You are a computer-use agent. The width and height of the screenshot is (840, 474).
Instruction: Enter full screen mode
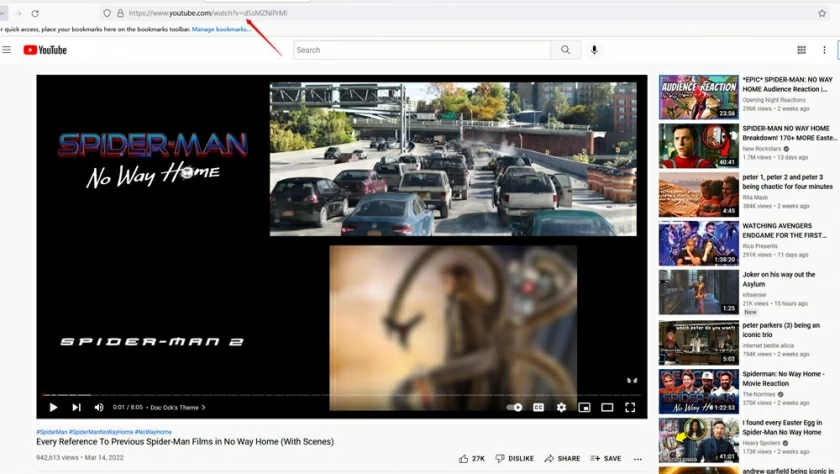coord(630,408)
